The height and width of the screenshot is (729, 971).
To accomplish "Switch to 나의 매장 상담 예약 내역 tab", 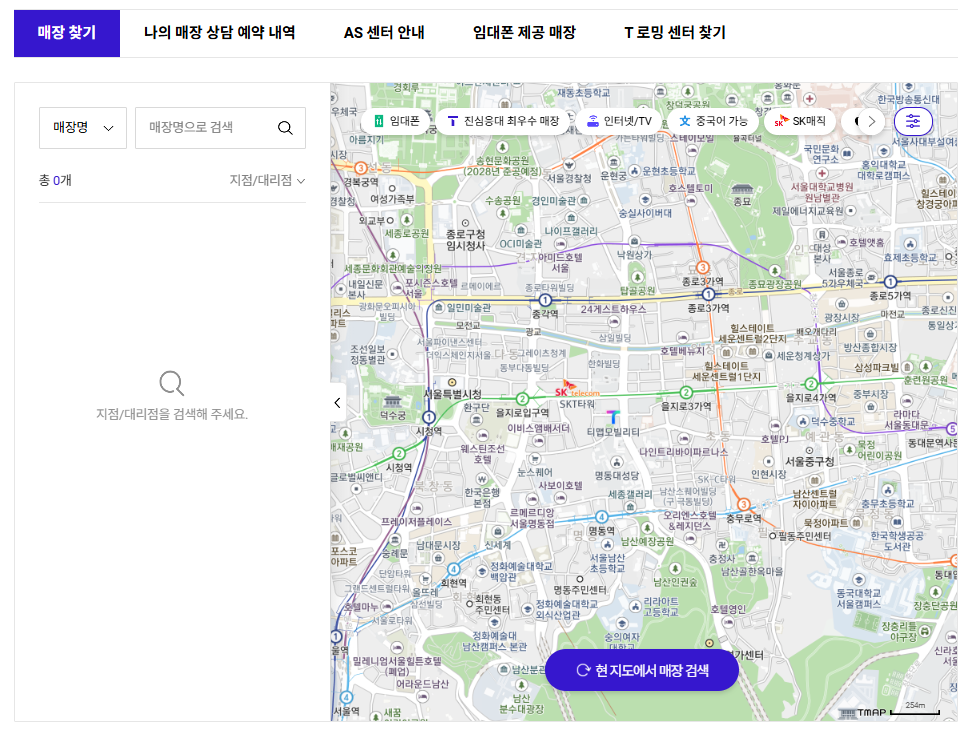I will click(219, 33).
